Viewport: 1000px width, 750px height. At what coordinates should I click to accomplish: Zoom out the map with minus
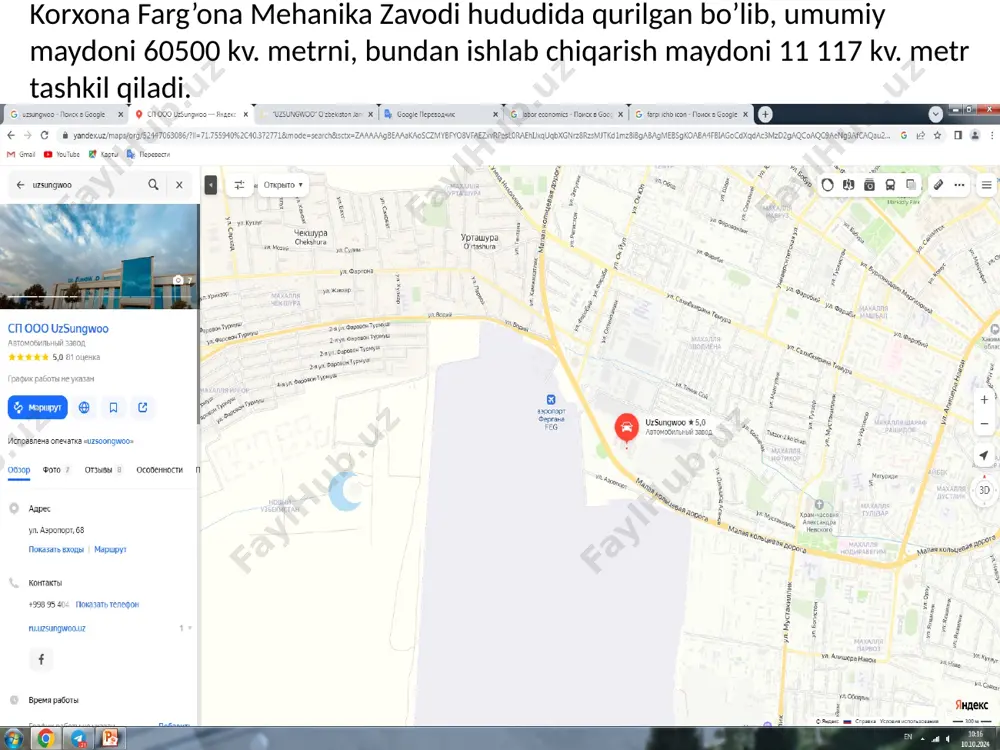click(984, 423)
